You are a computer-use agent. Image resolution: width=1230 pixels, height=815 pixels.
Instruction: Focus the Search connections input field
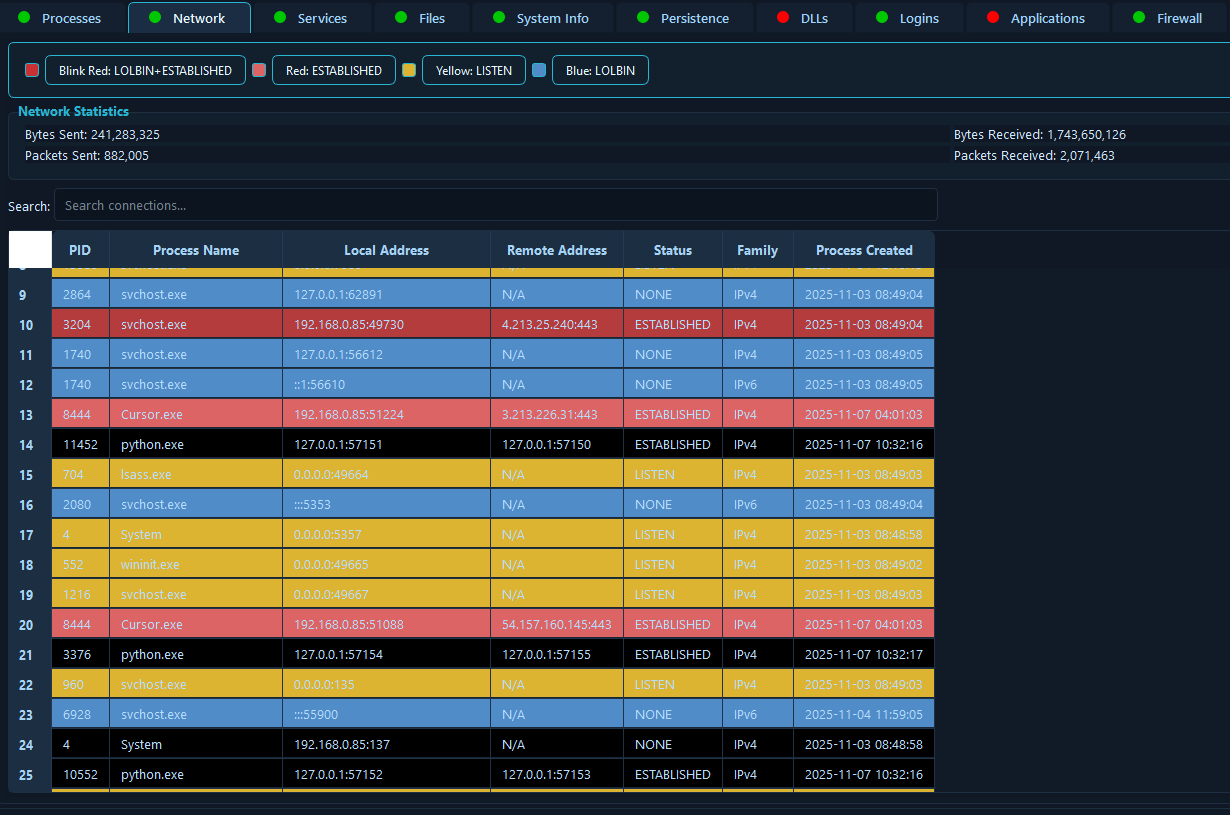point(495,205)
